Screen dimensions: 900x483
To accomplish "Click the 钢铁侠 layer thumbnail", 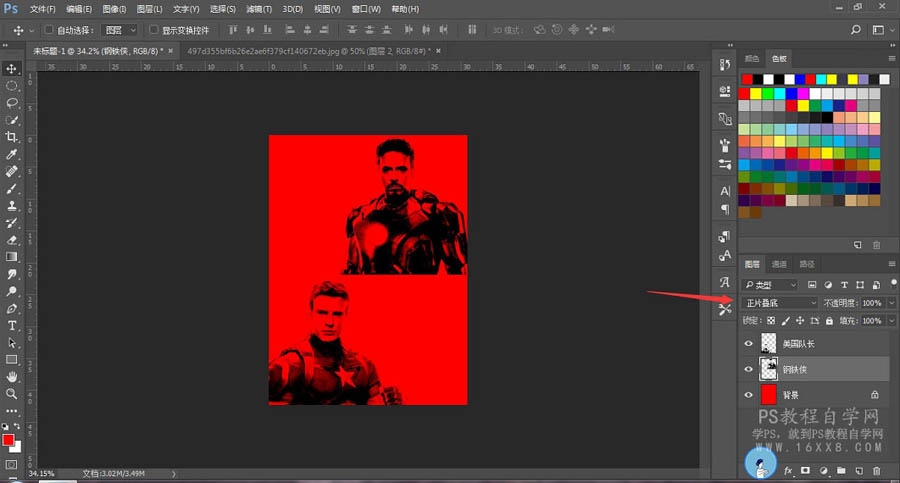I will click(x=768, y=369).
